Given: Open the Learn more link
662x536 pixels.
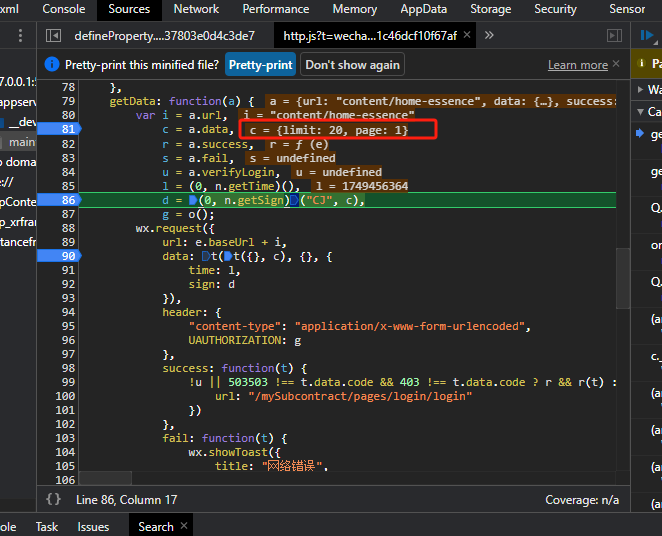Looking at the screenshot, I should [578, 65].
